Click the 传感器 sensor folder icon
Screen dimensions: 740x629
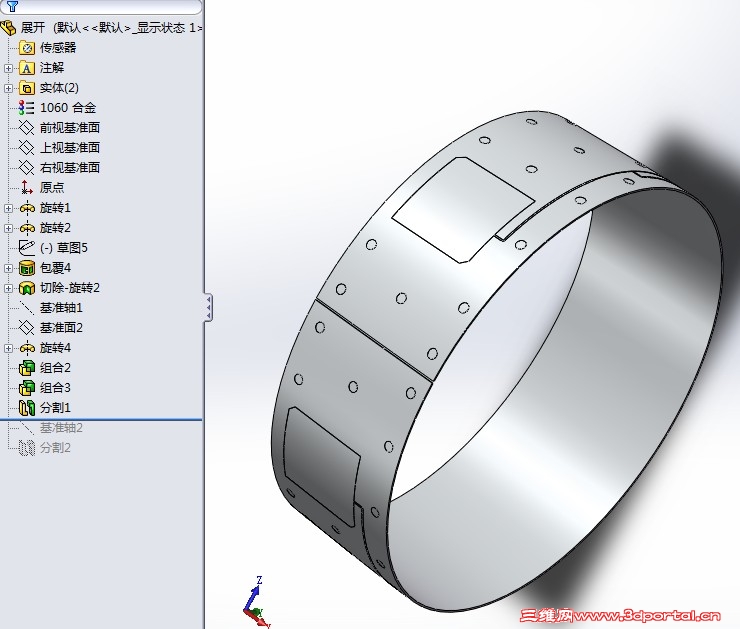tap(27, 48)
